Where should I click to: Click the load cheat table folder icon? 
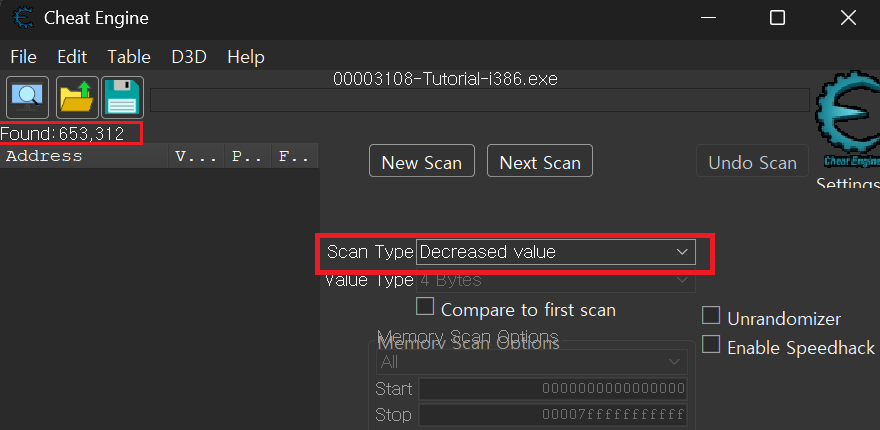[76, 97]
